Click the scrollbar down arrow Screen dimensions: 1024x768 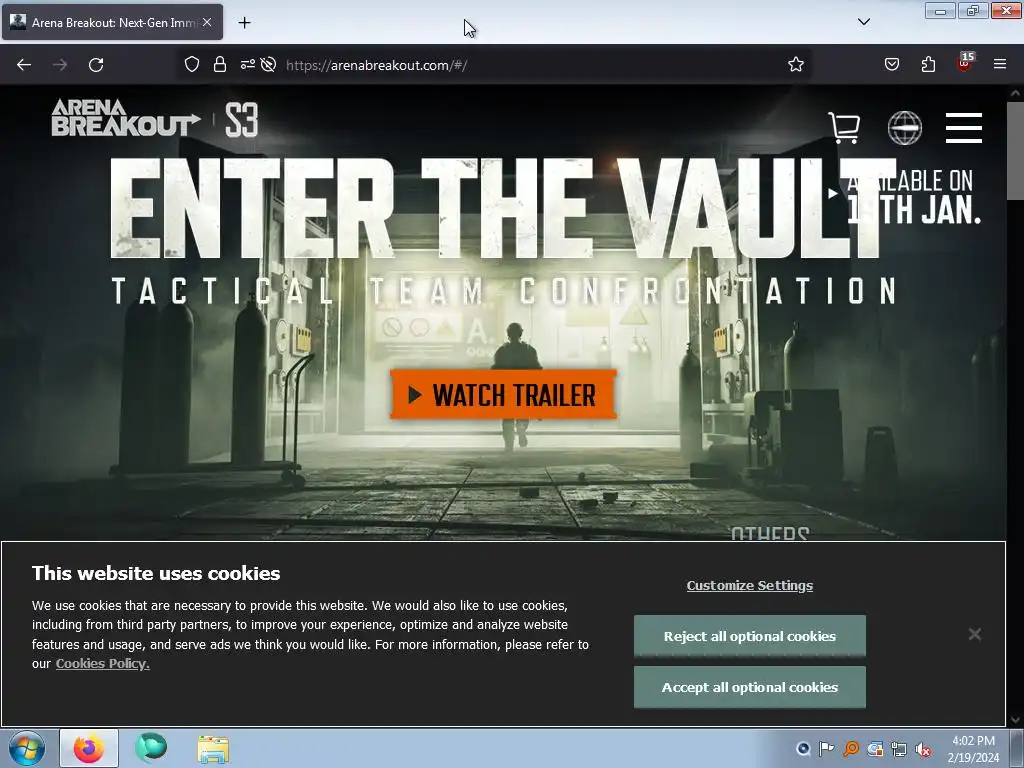tap(1015, 720)
